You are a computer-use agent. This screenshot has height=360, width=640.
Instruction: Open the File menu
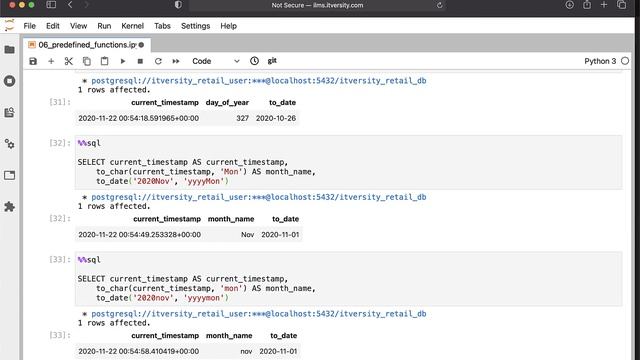click(30, 26)
